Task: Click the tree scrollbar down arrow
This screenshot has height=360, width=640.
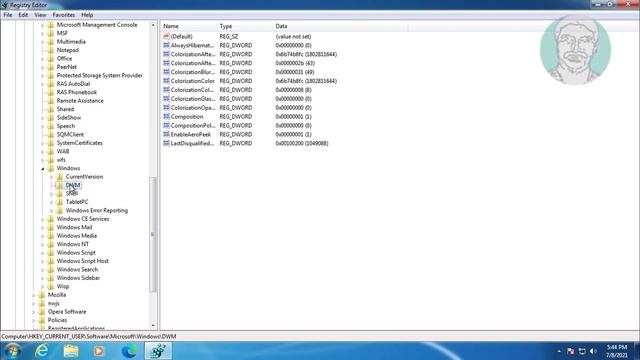Action: (153, 325)
